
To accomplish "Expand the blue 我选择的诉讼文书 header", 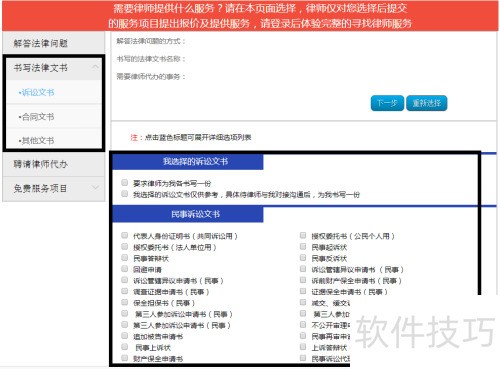I will (x=188, y=162).
